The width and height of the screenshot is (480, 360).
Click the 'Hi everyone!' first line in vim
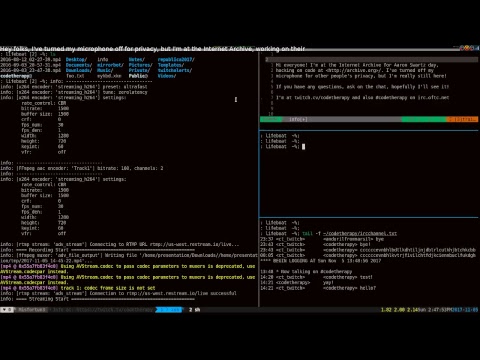[357, 65]
